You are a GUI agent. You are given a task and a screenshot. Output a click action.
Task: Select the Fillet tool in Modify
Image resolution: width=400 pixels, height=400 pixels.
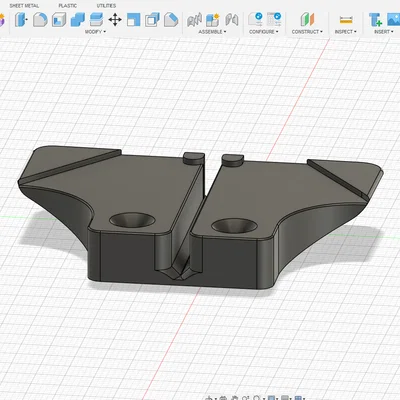pos(40,19)
